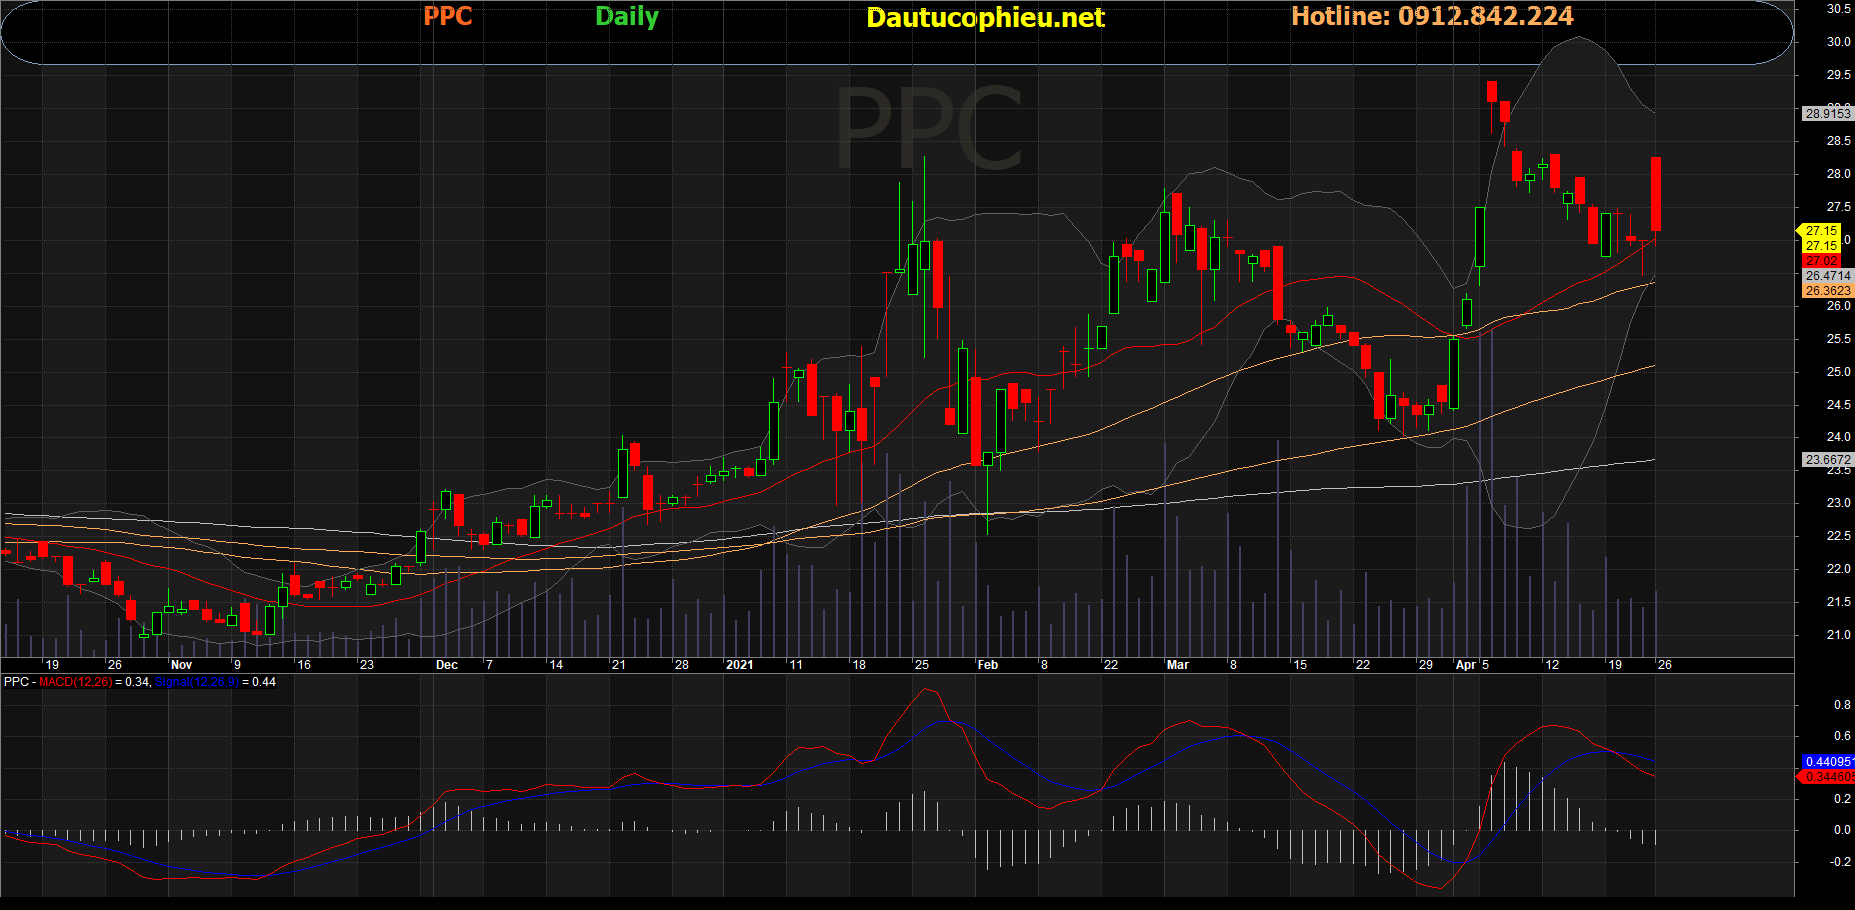Image resolution: width=1855 pixels, height=910 pixels.
Task: Click the Hotline 0912.842.224 text
Action: click(1431, 17)
